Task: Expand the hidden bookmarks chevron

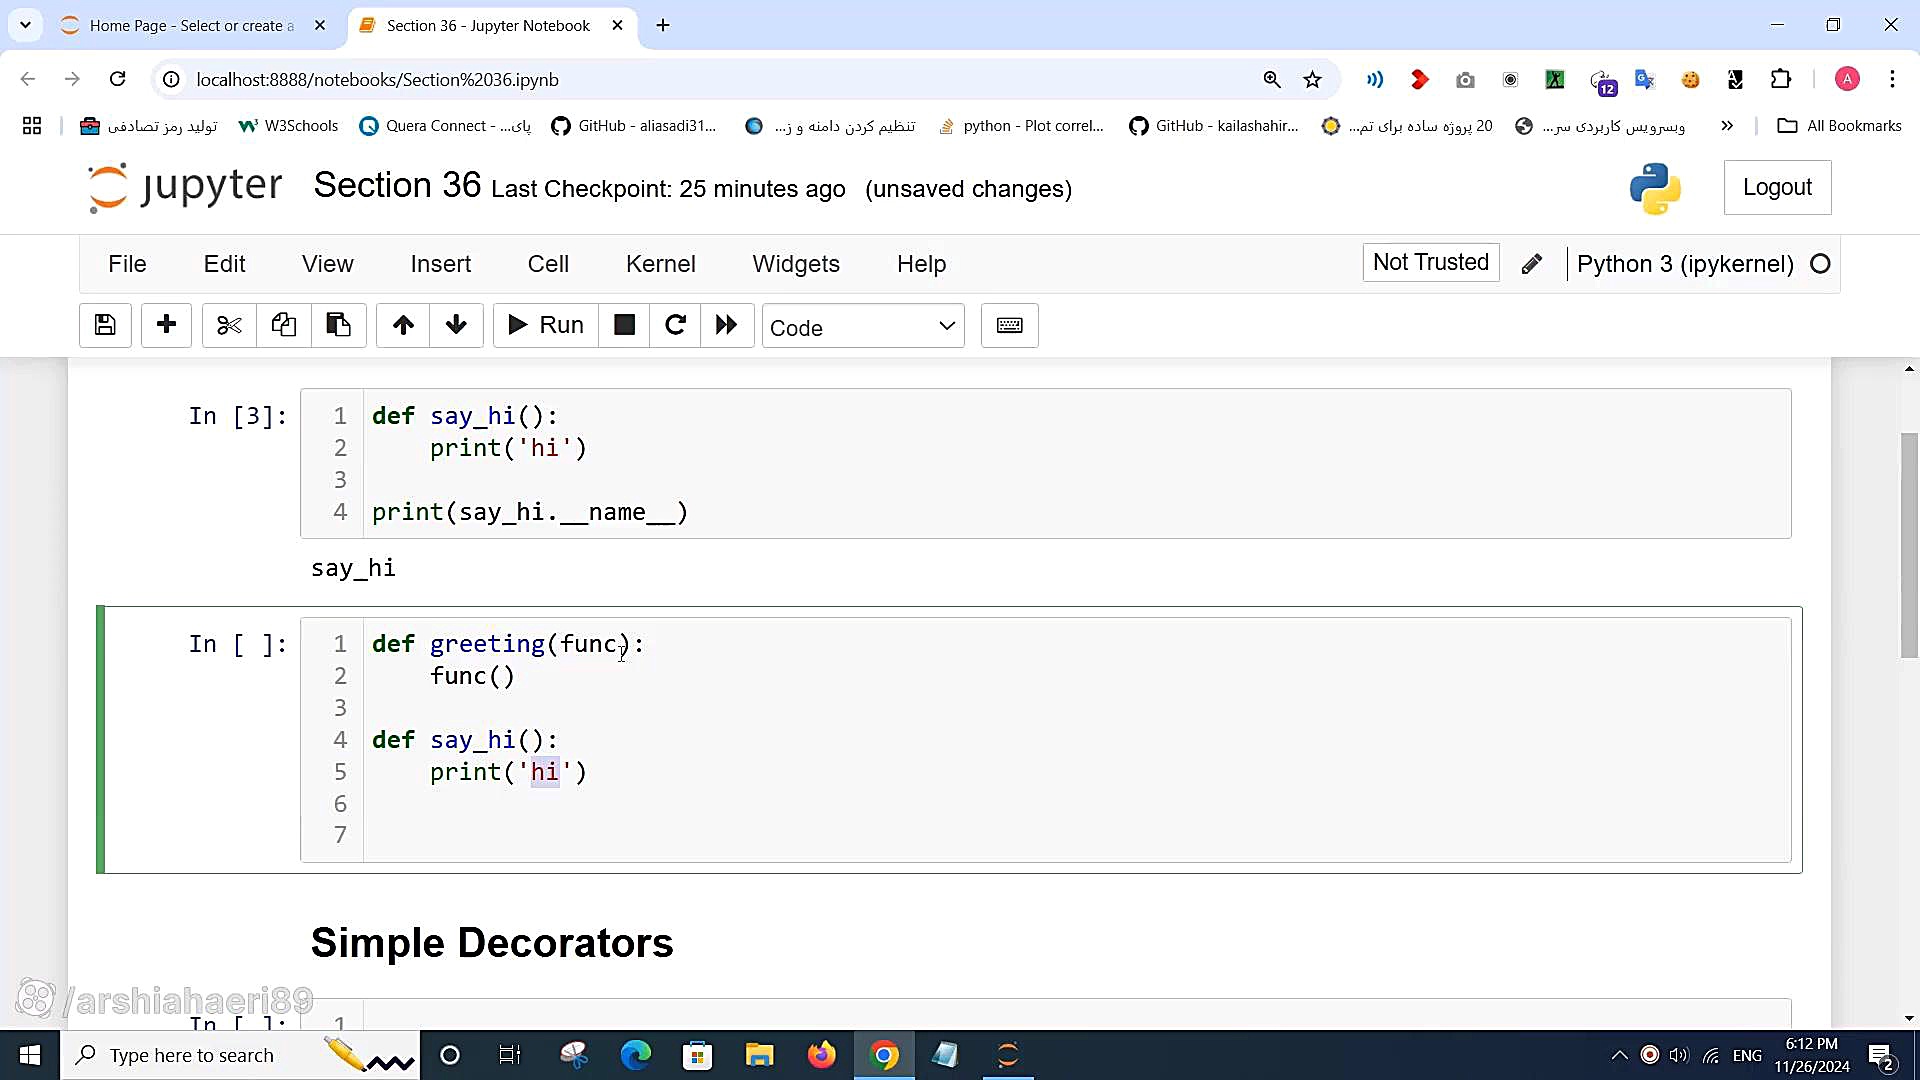Action: pos(1727,126)
